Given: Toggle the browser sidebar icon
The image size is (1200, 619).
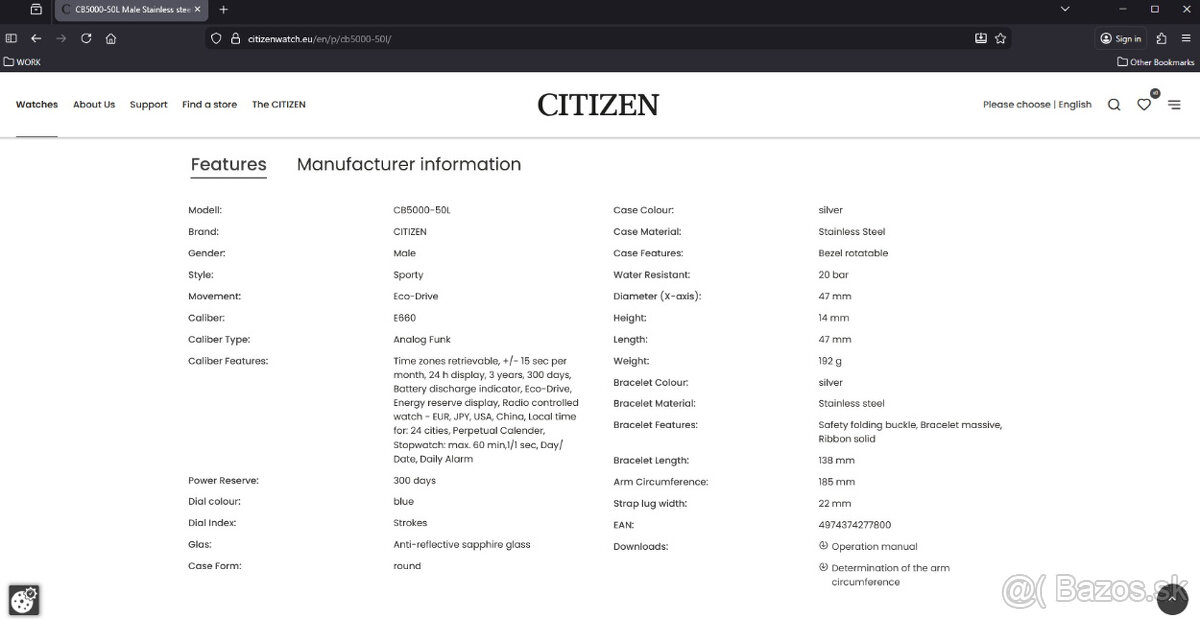Looking at the screenshot, I should pyautogui.click(x=11, y=38).
